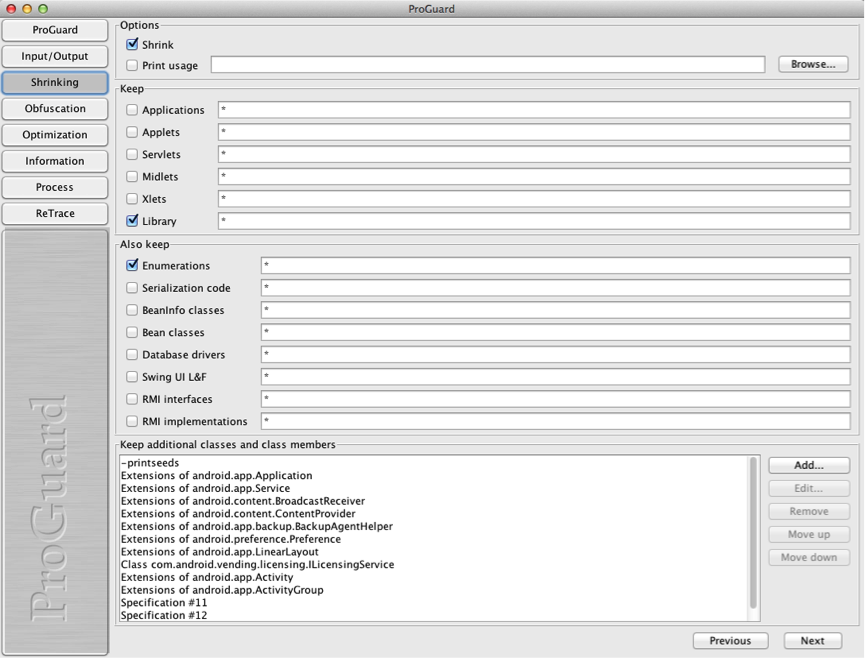Click the BeanInfo classes filter field
The width and height of the screenshot is (865, 658).
556,310
